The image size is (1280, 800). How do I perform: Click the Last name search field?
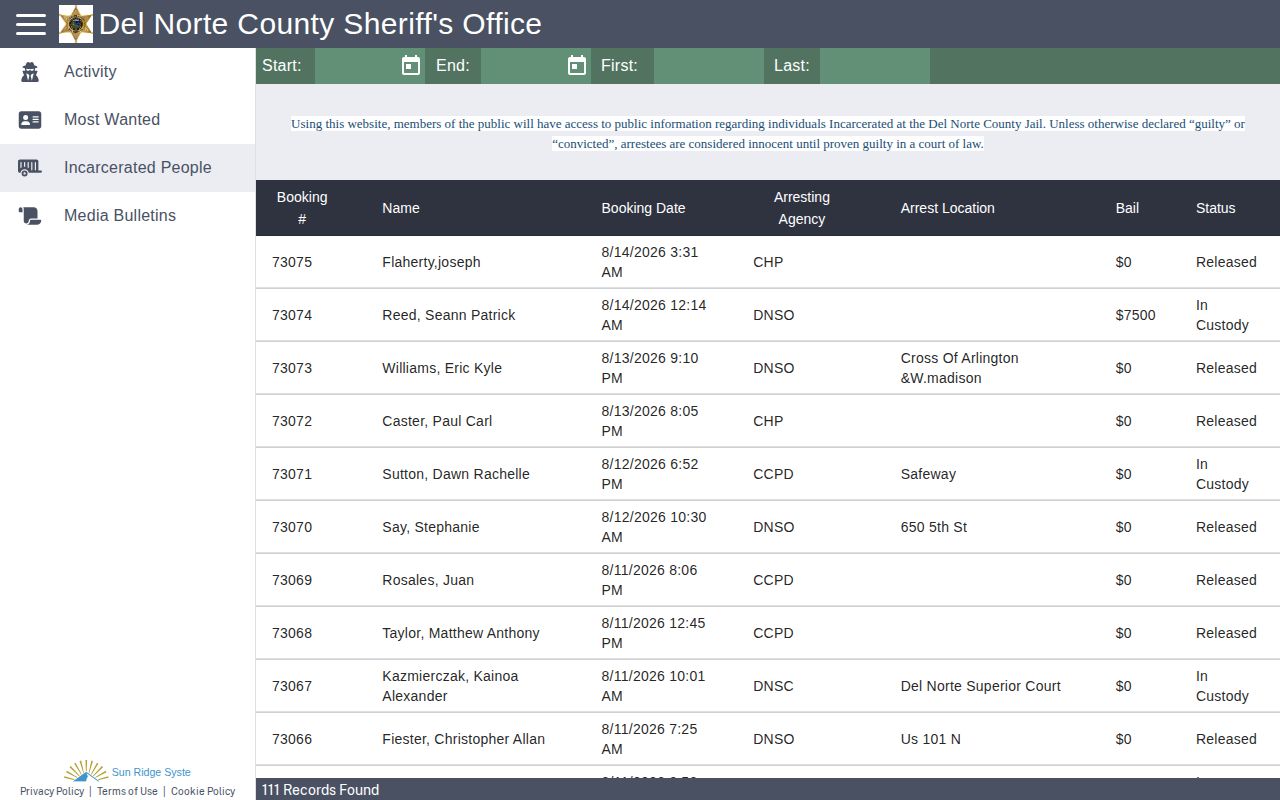click(x=875, y=66)
